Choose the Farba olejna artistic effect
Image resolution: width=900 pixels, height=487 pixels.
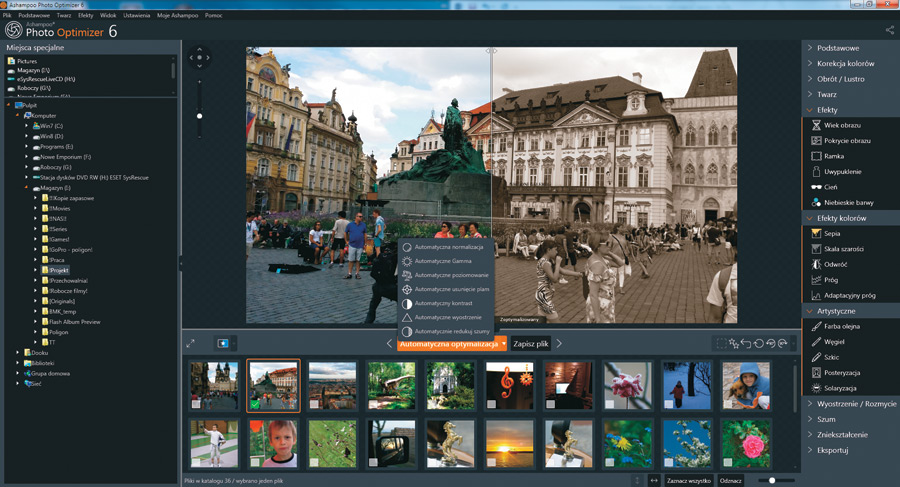click(842, 326)
